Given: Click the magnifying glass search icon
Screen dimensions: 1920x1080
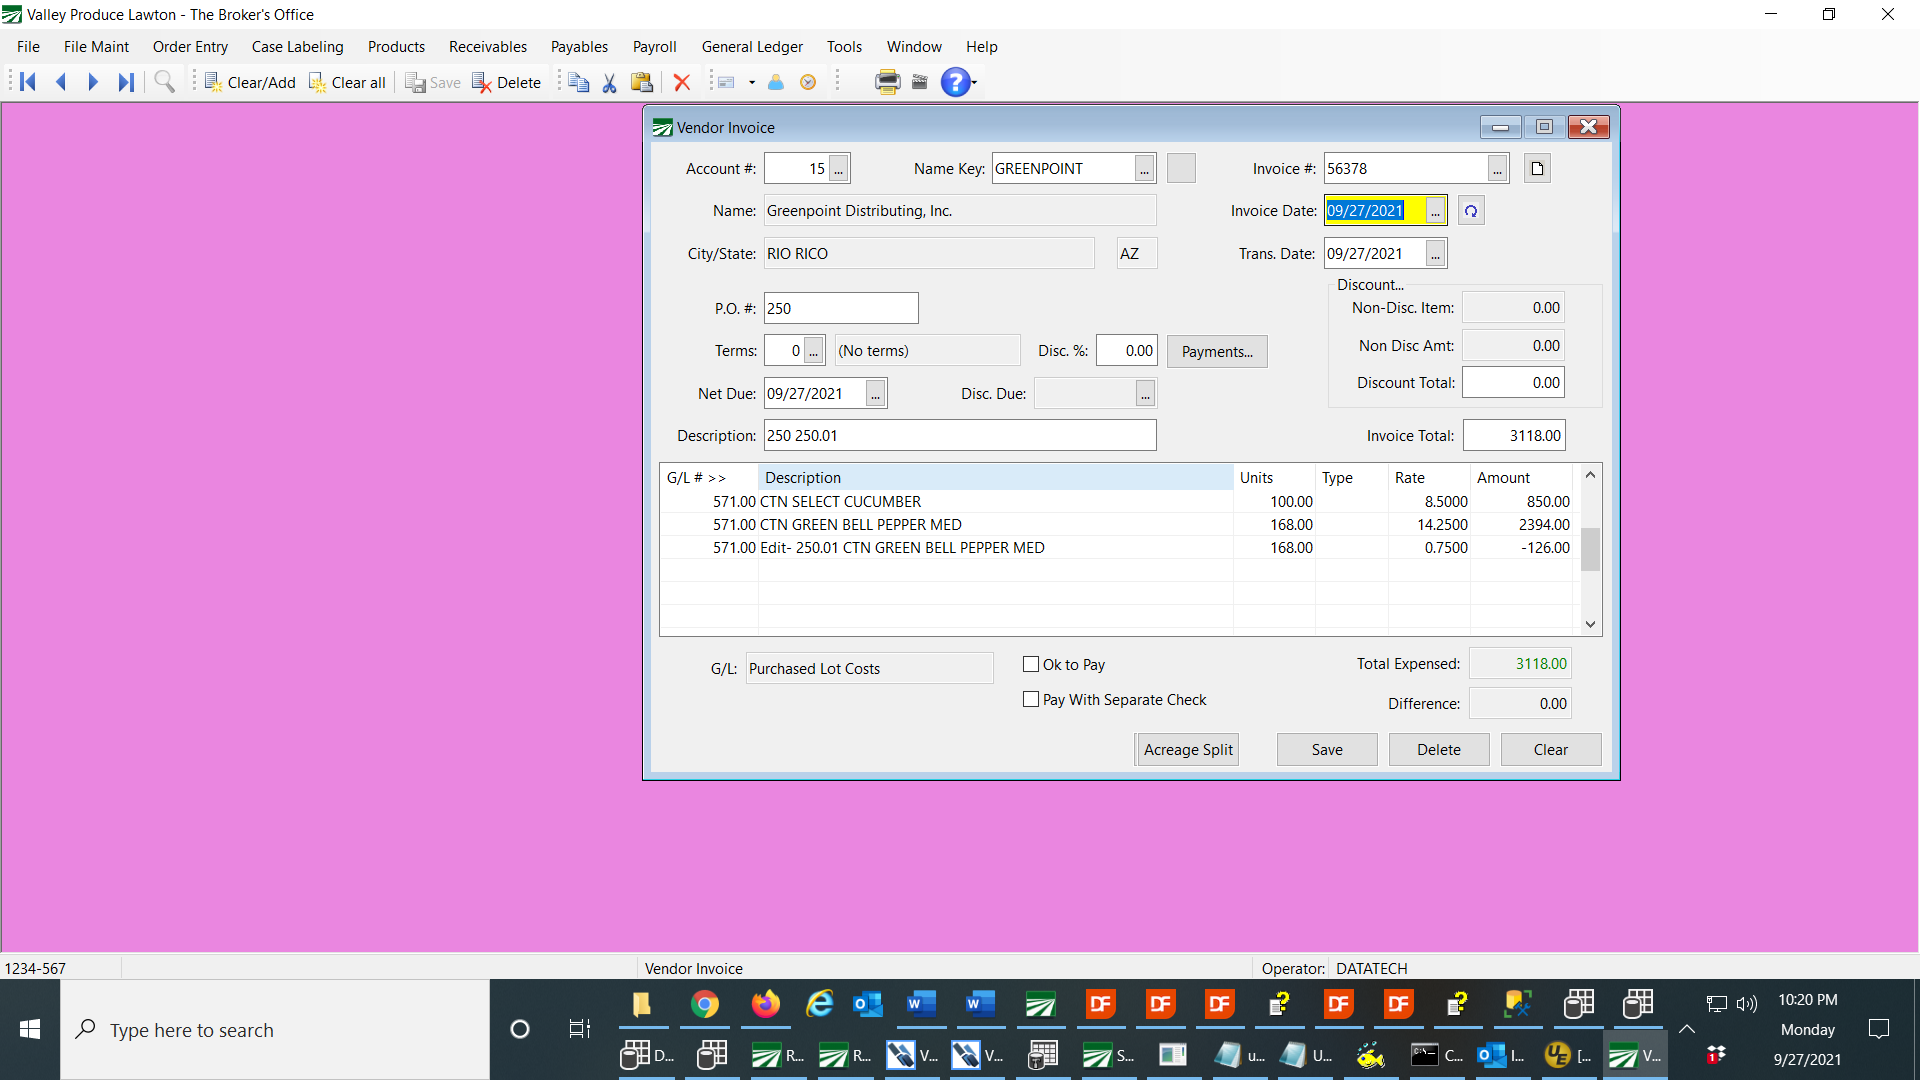Looking at the screenshot, I should (x=165, y=82).
